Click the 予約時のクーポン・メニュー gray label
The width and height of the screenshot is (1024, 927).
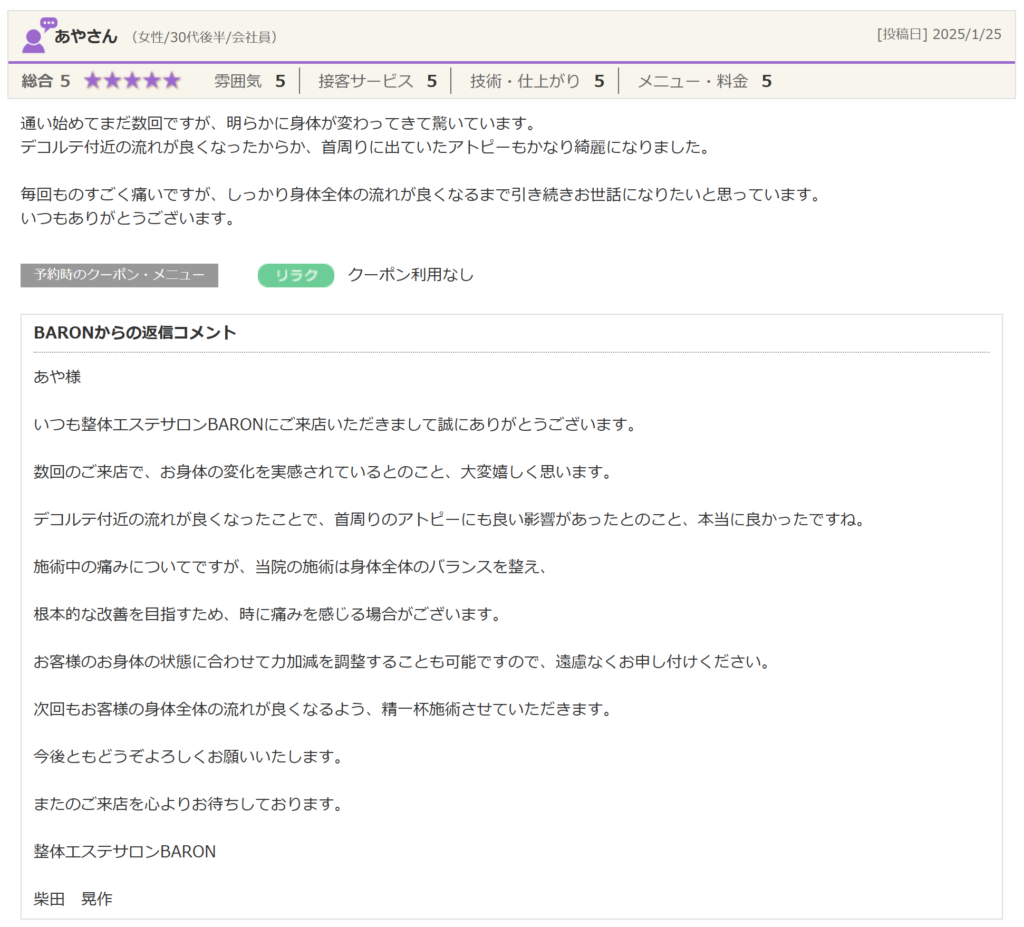coord(119,275)
